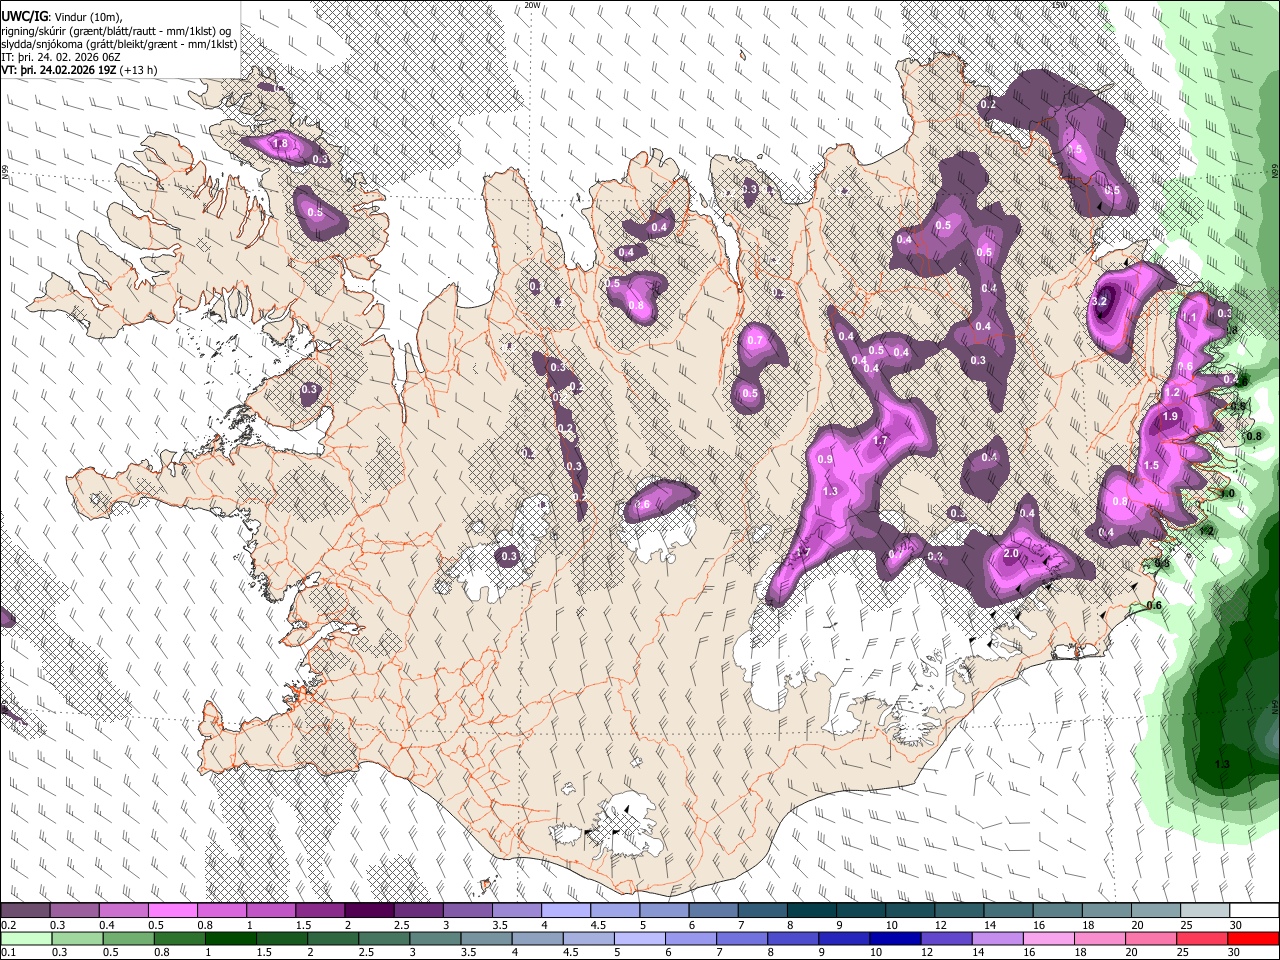Image resolution: width=1280 pixels, height=960 pixels.
Task: Select the 0.2 label under the snow legend
Action: click(9, 925)
